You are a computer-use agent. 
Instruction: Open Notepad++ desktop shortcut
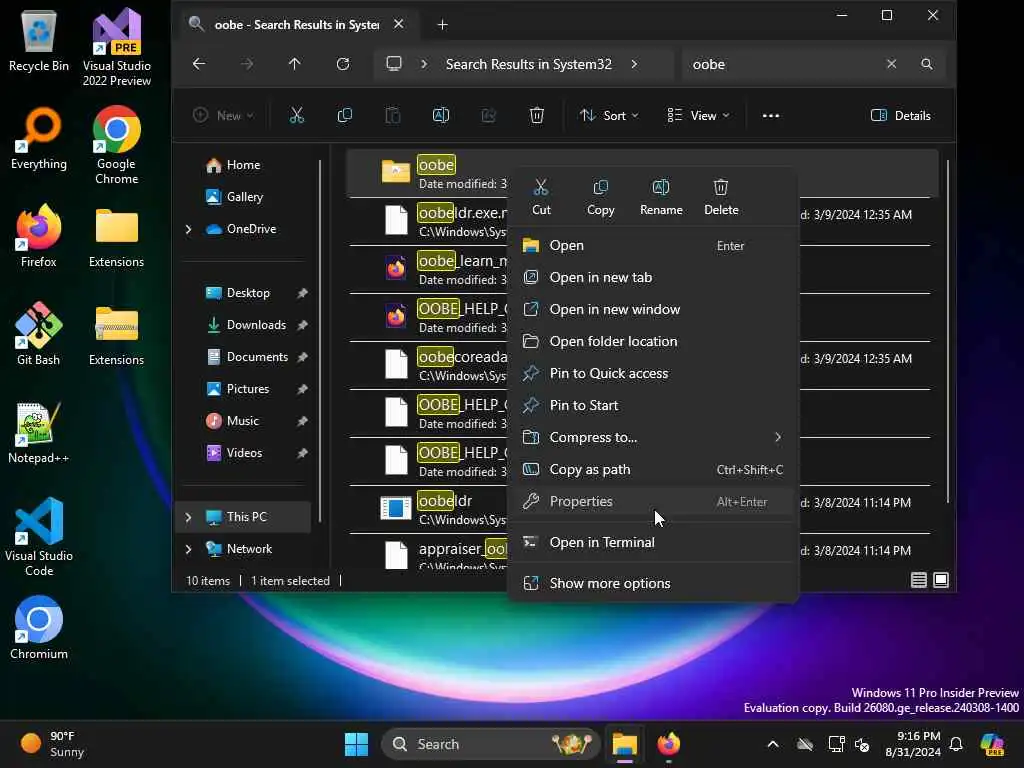[39, 432]
